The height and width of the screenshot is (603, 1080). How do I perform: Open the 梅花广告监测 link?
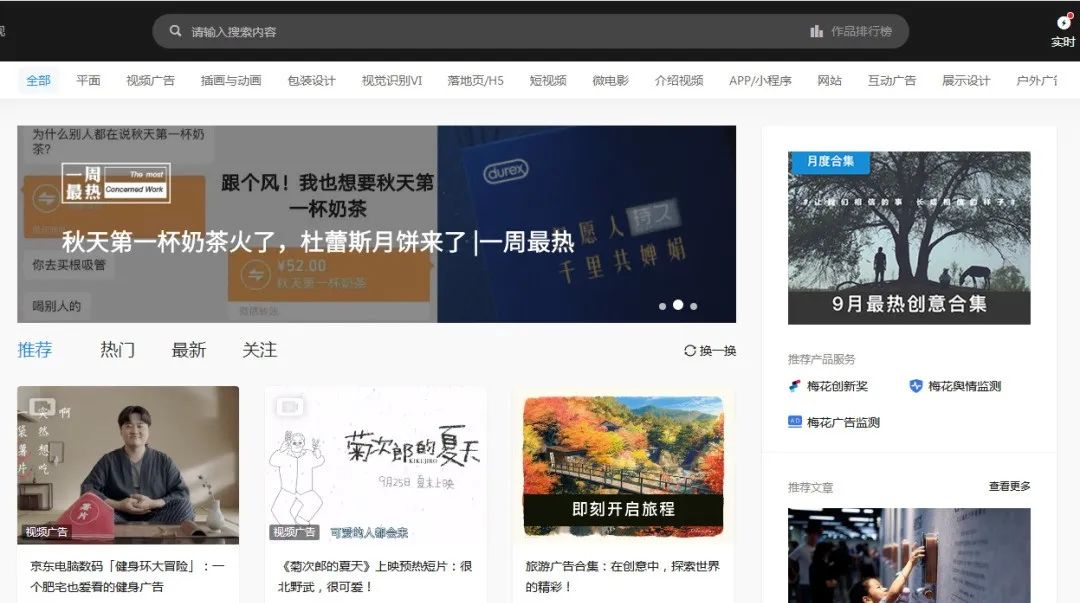click(x=843, y=422)
